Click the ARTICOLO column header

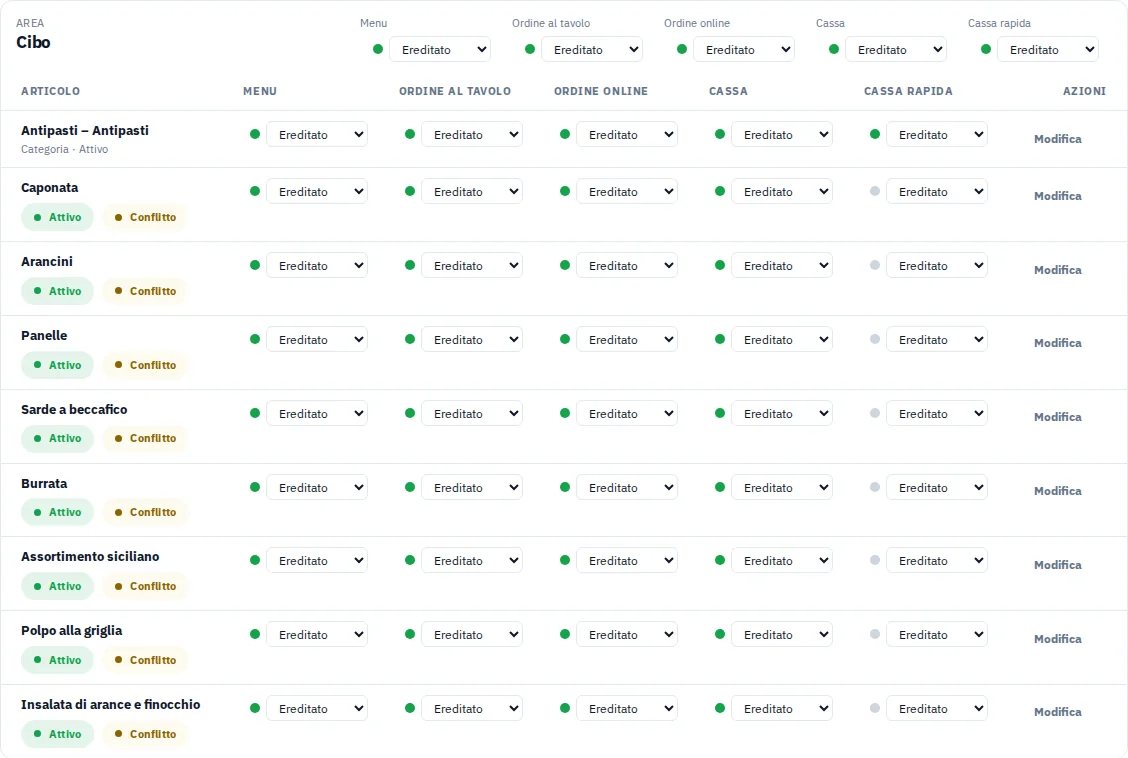click(50, 91)
